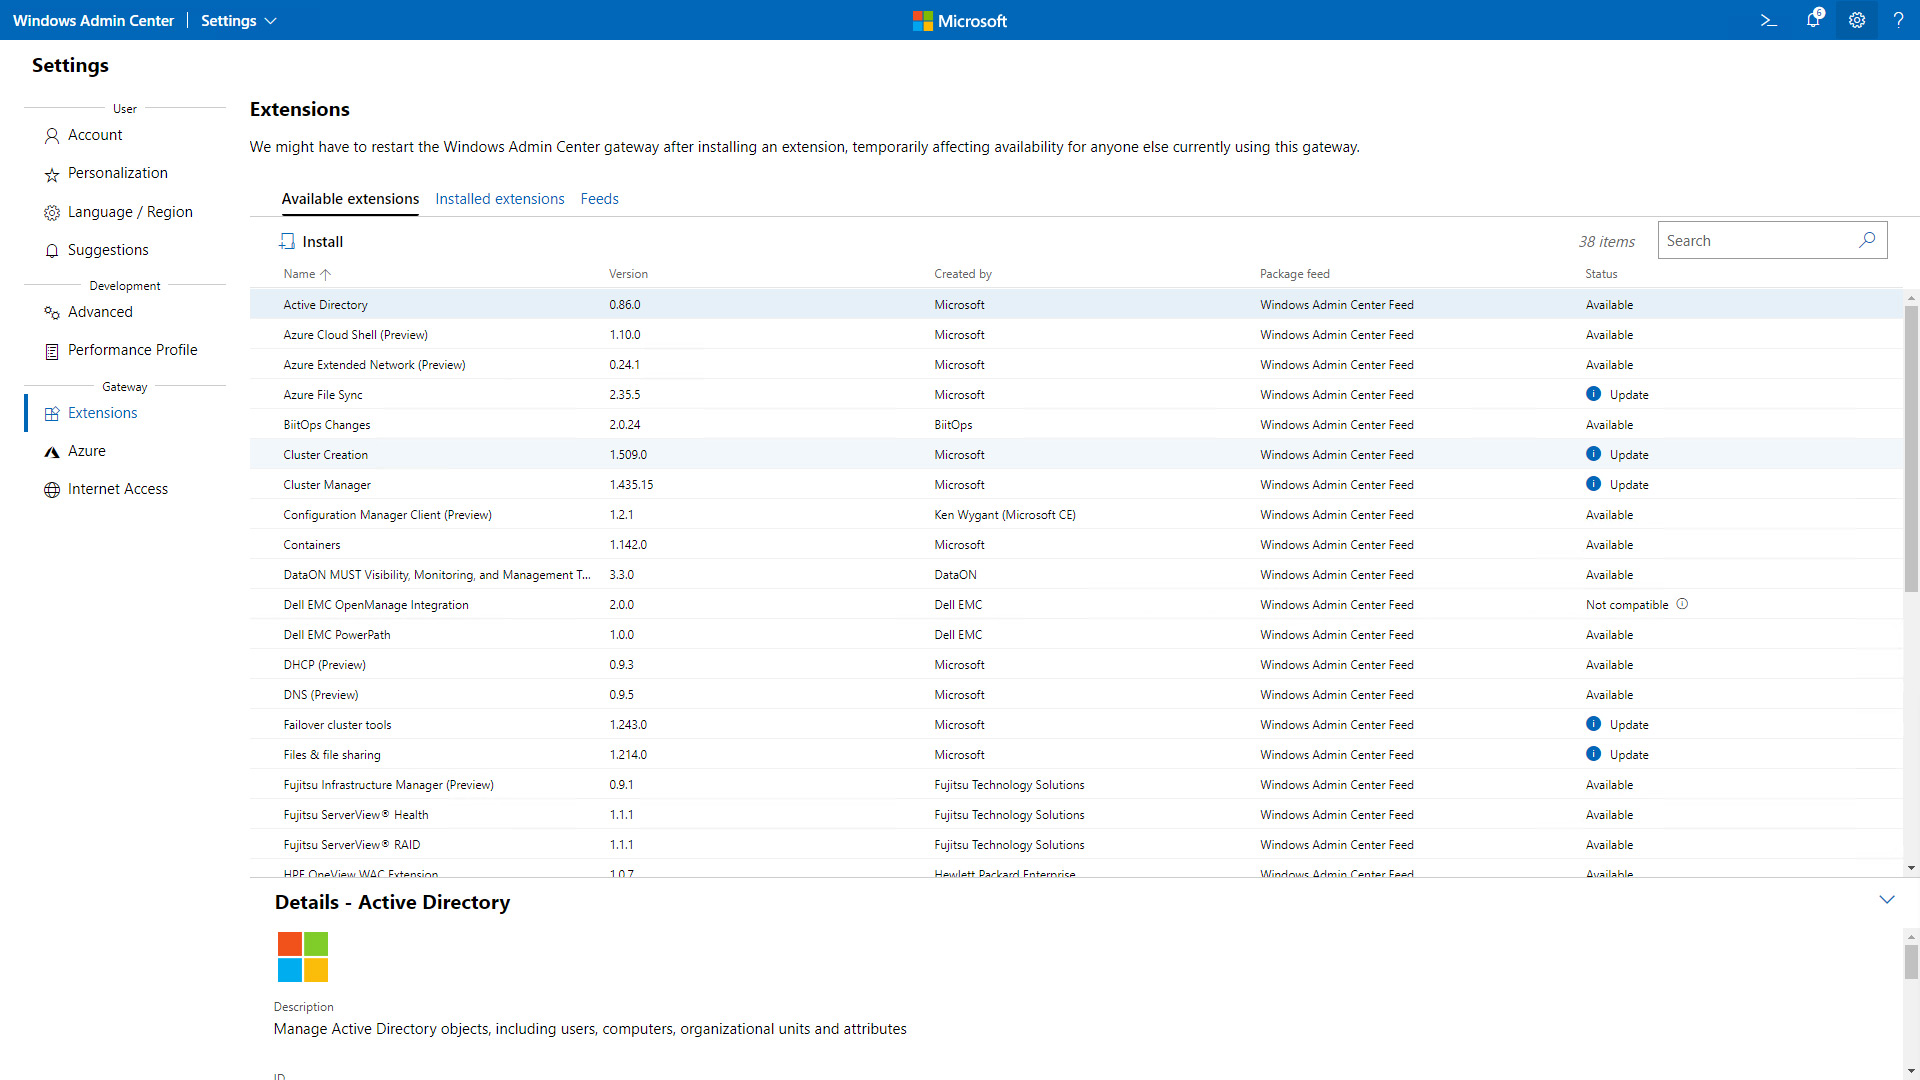Open Account settings
Viewport: 1920px width, 1080px height.
pos(95,135)
